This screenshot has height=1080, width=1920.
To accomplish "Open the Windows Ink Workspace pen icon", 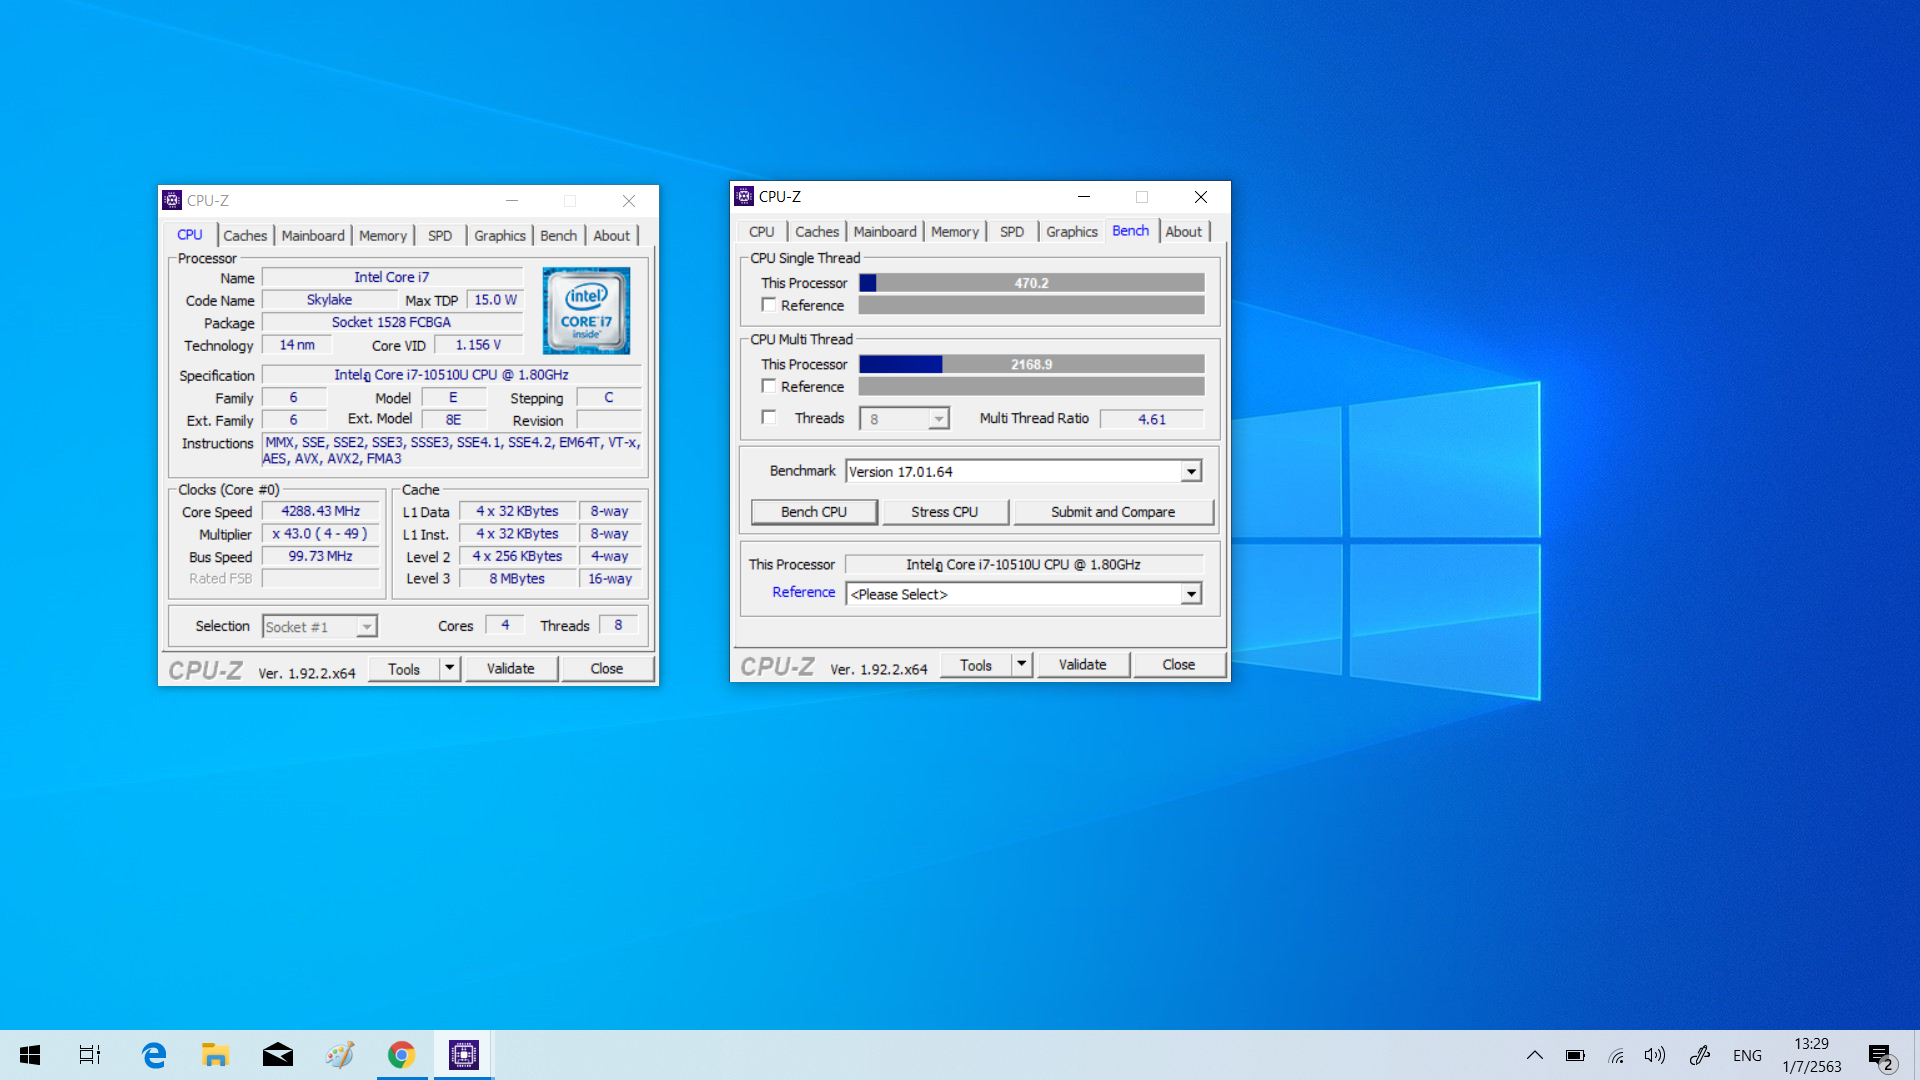I will (1699, 1055).
